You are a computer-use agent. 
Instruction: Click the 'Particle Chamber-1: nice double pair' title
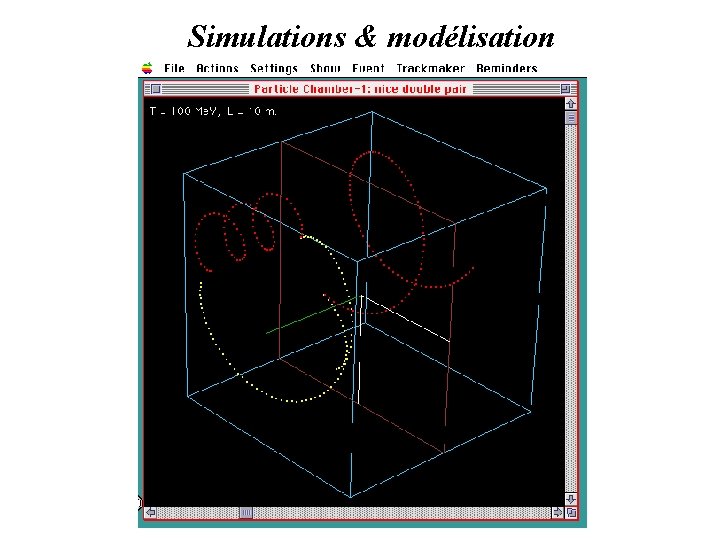click(360, 89)
